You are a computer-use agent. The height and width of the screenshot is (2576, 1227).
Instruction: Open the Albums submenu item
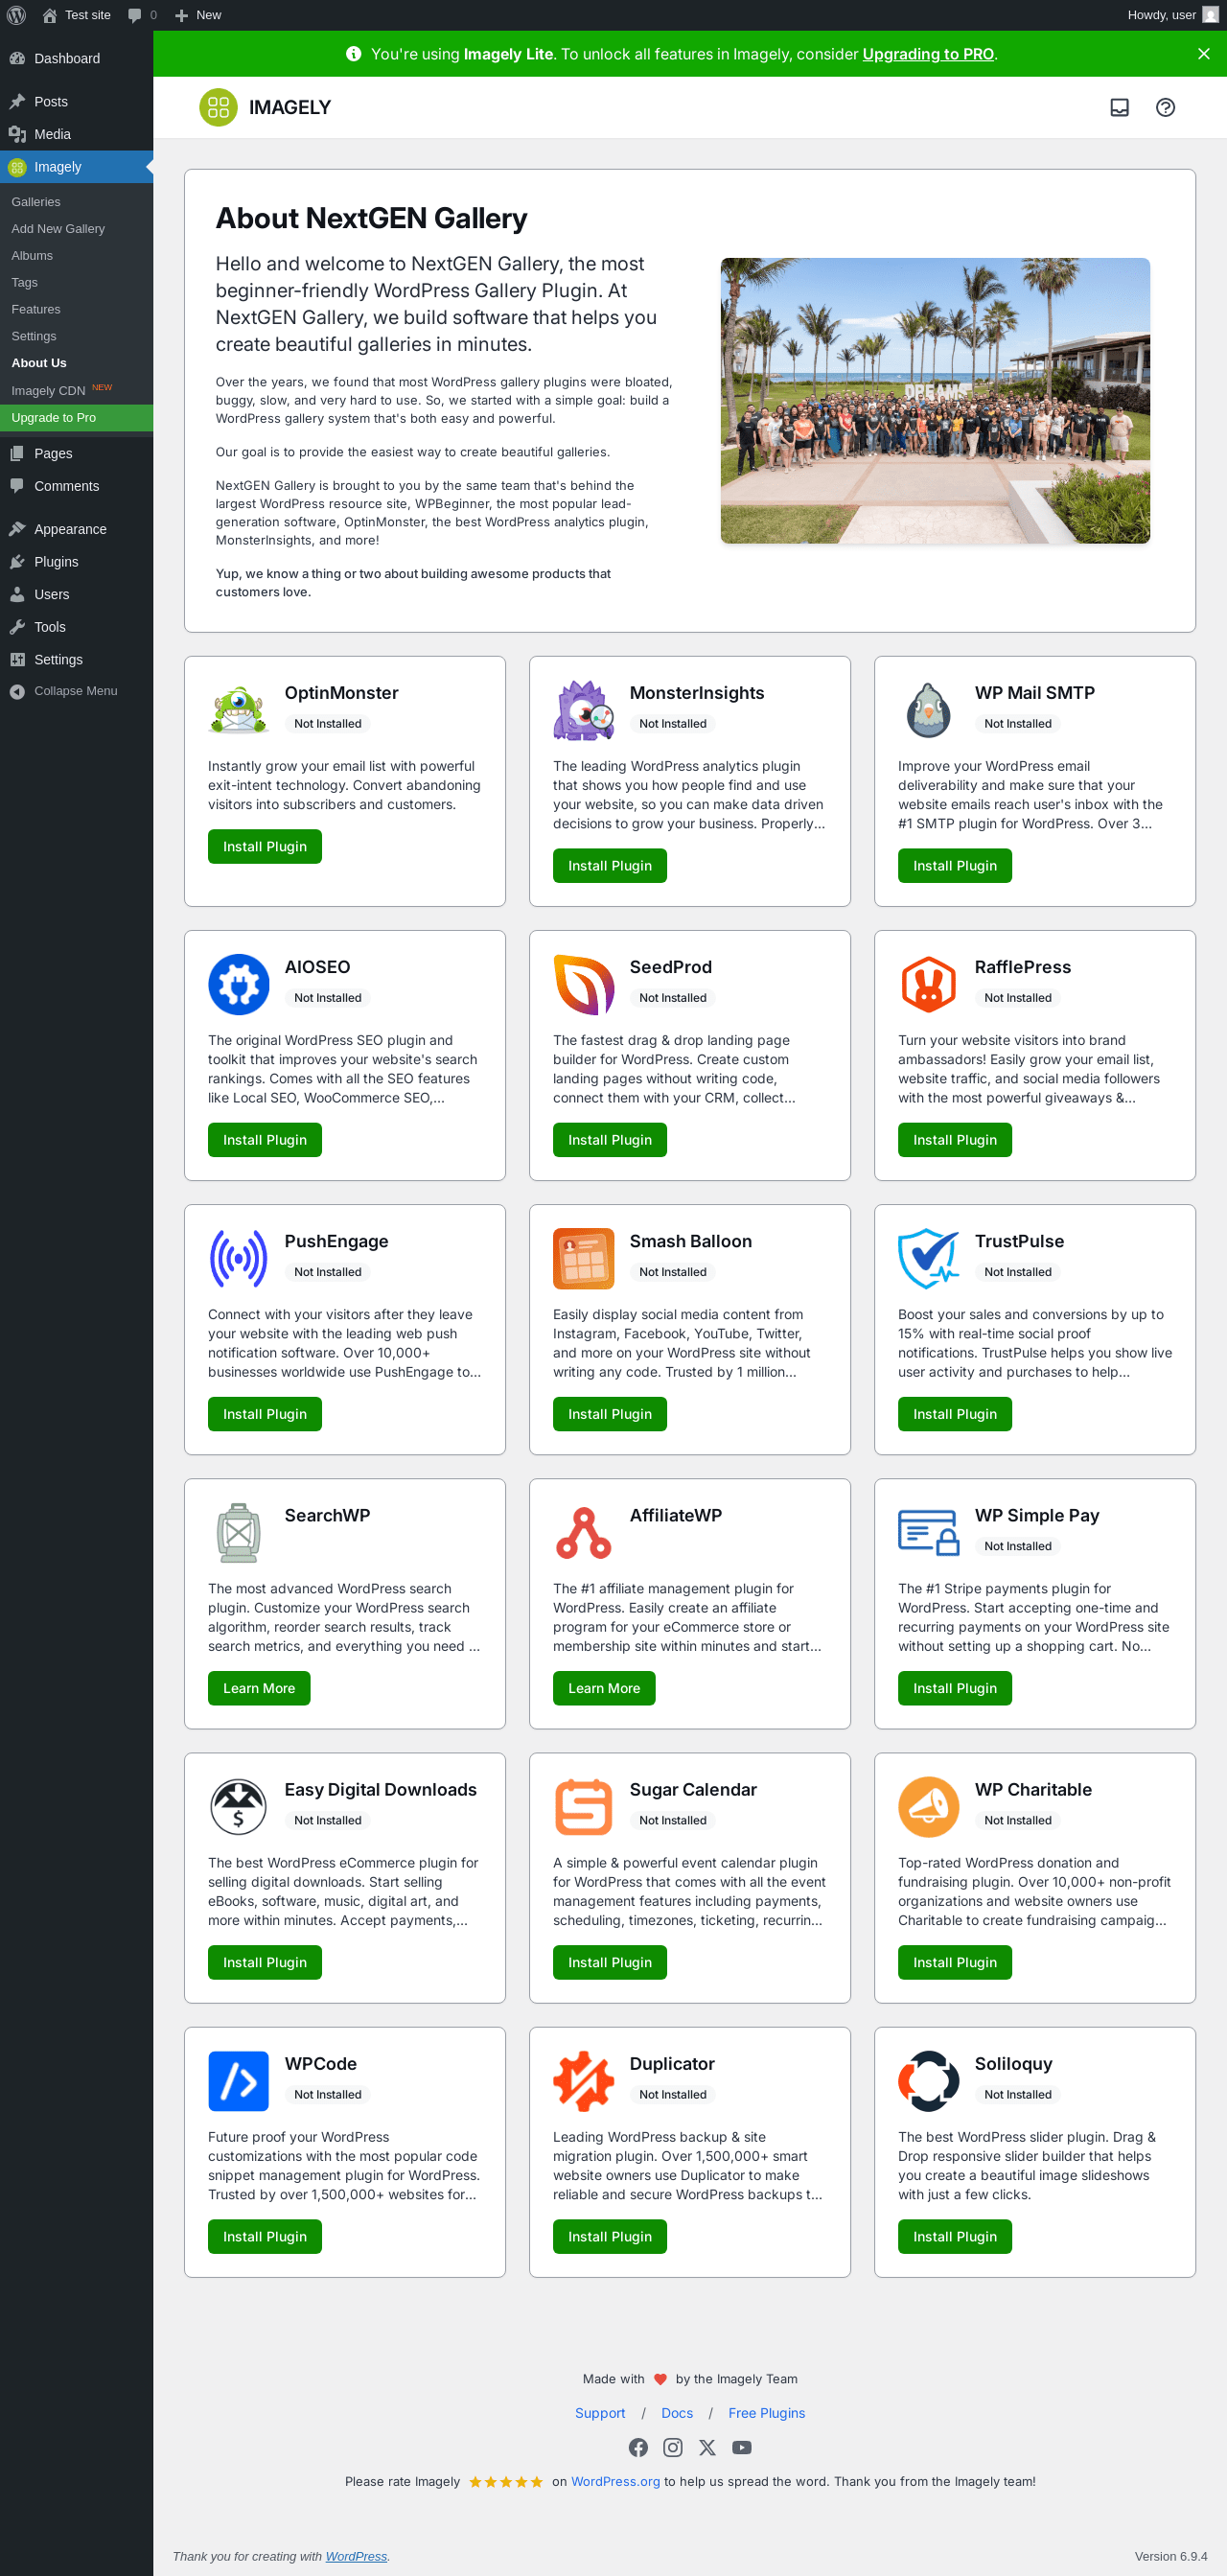tap(32, 256)
